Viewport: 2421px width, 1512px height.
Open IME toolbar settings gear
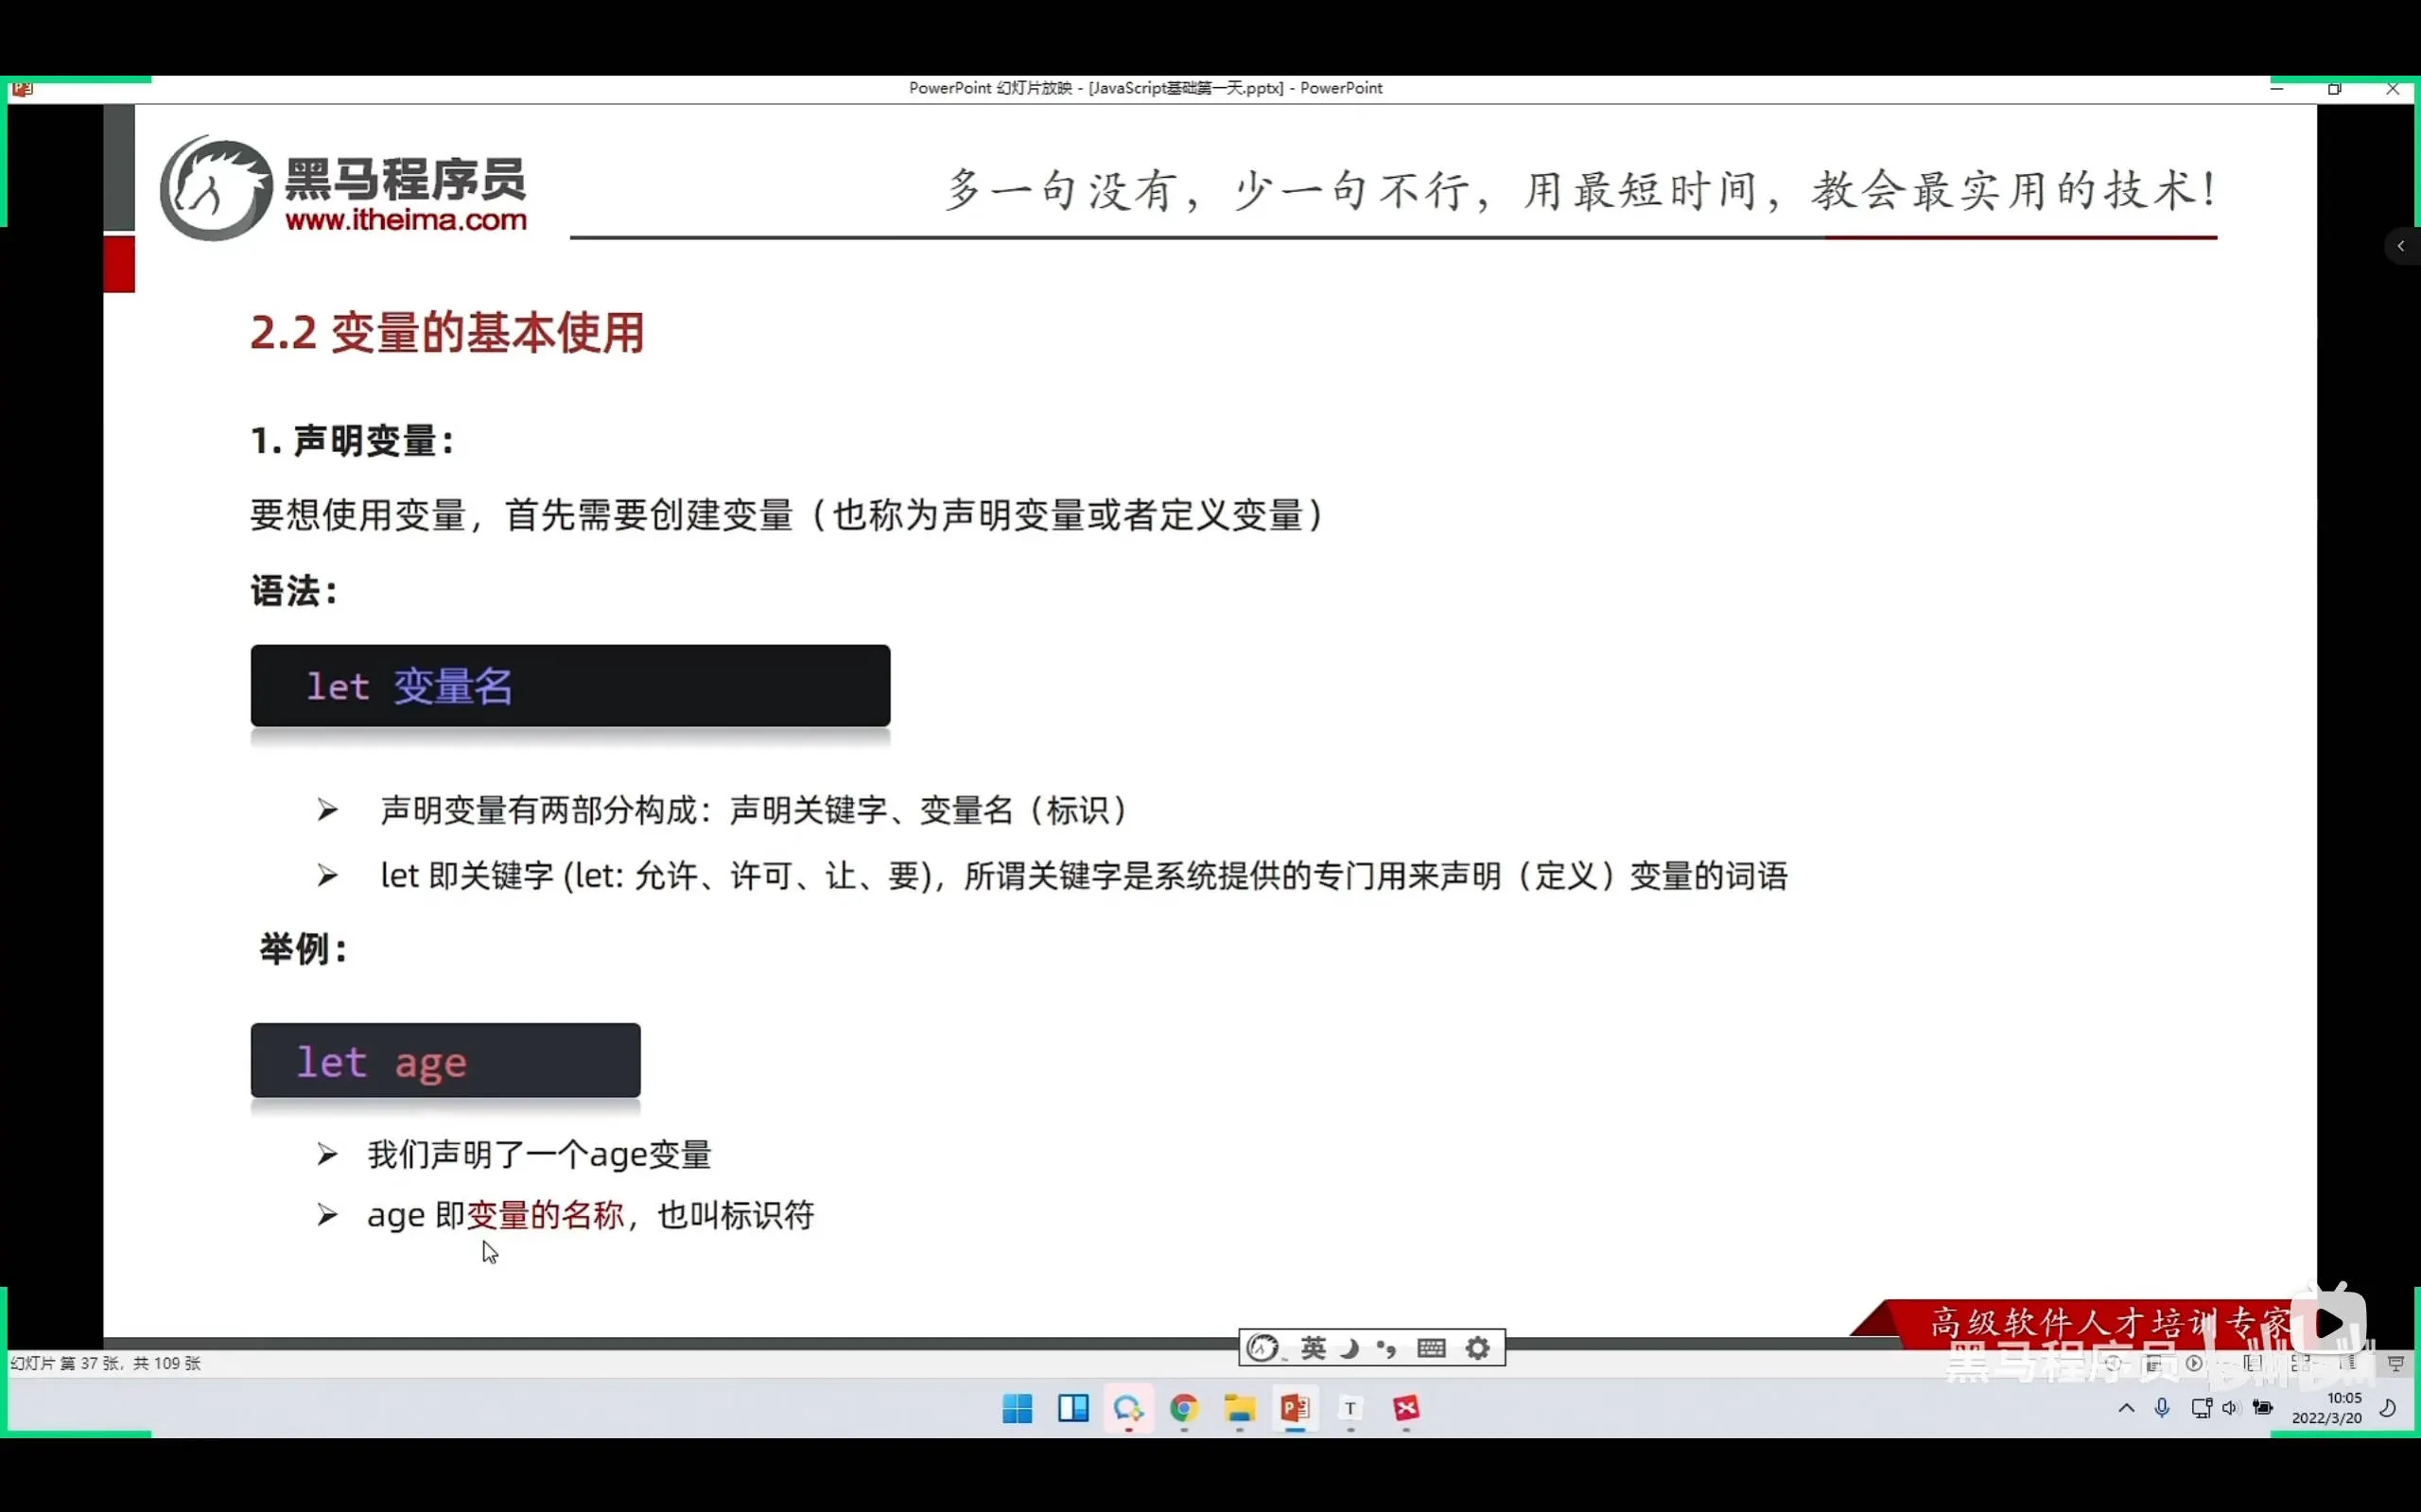pos(1477,1348)
